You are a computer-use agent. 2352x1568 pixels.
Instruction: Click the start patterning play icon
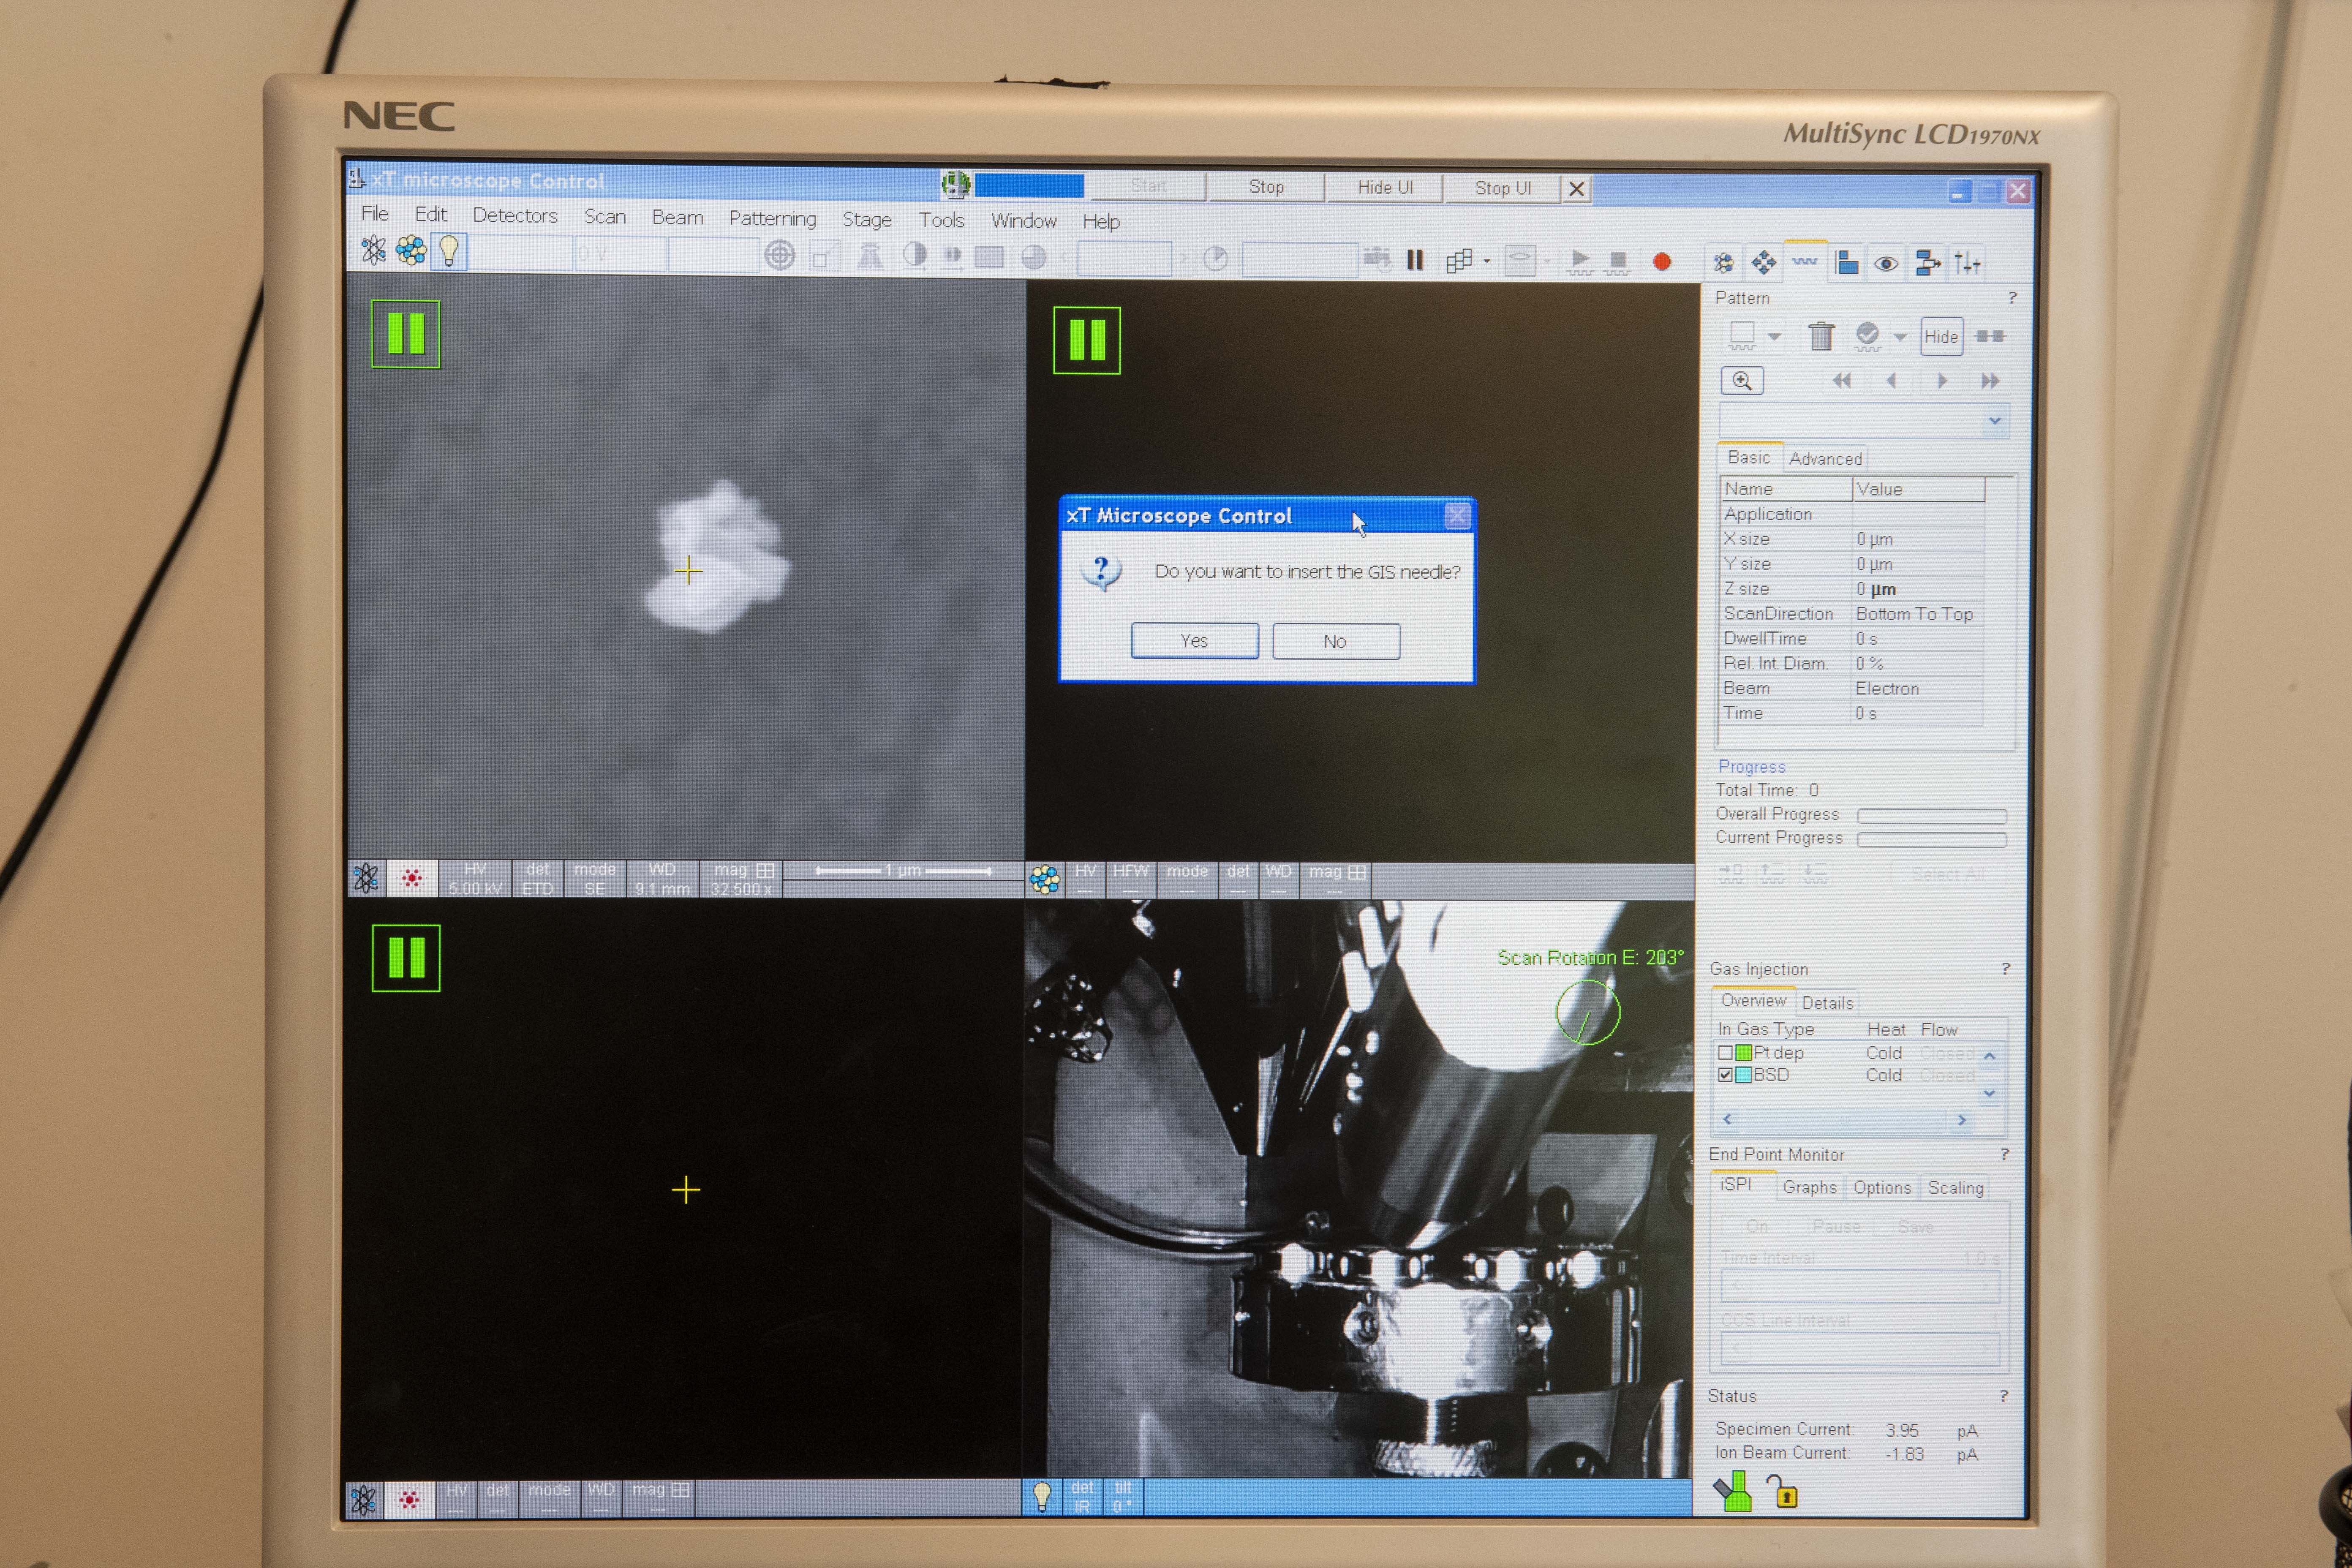point(1580,262)
